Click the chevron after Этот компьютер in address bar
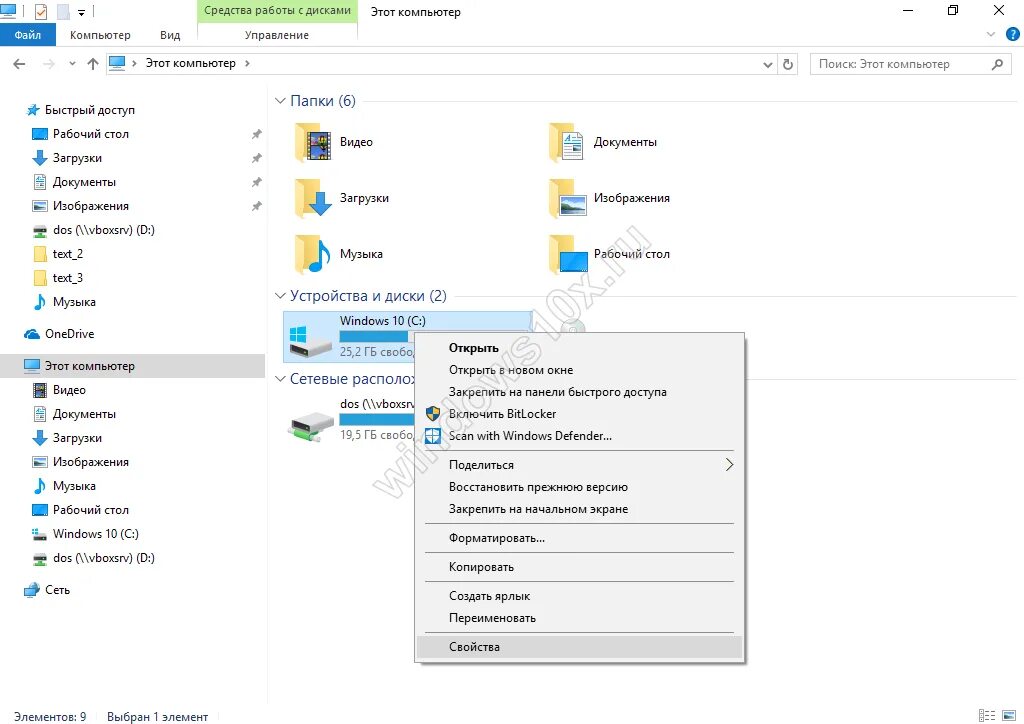 pyautogui.click(x=247, y=63)
